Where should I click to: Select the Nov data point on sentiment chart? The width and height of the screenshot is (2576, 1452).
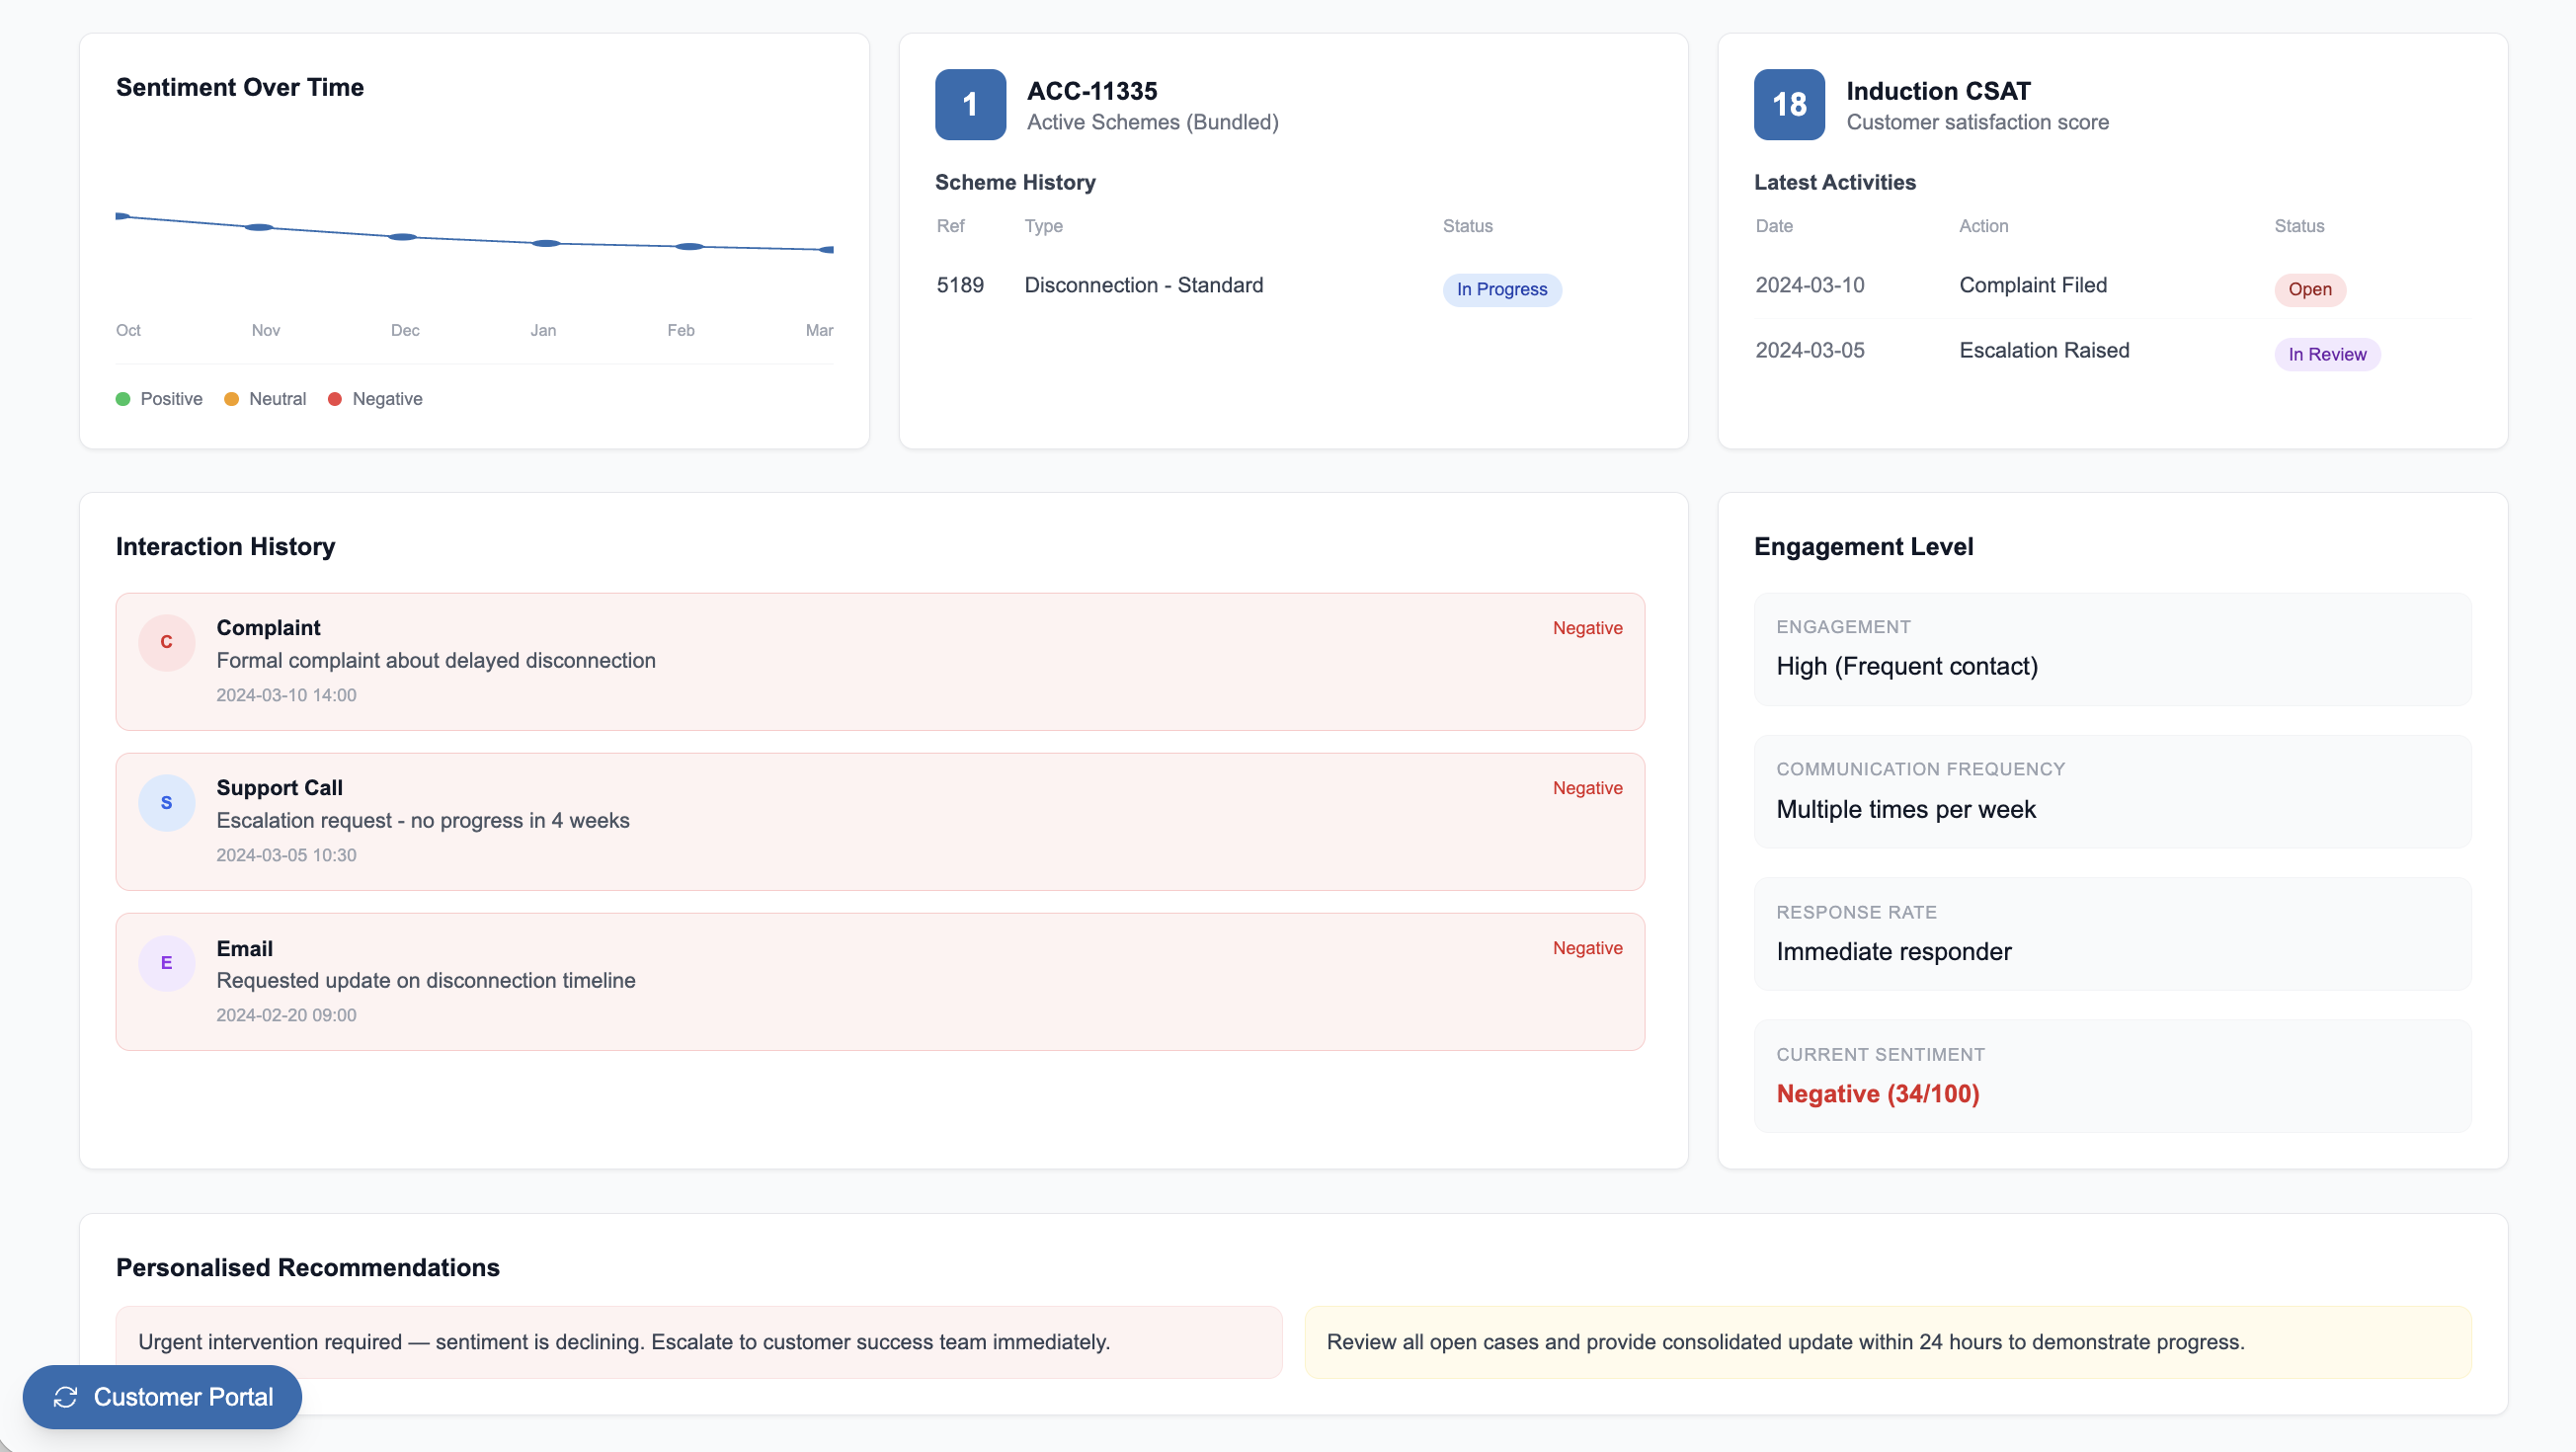pyautogui.click(x=259, y=228)
